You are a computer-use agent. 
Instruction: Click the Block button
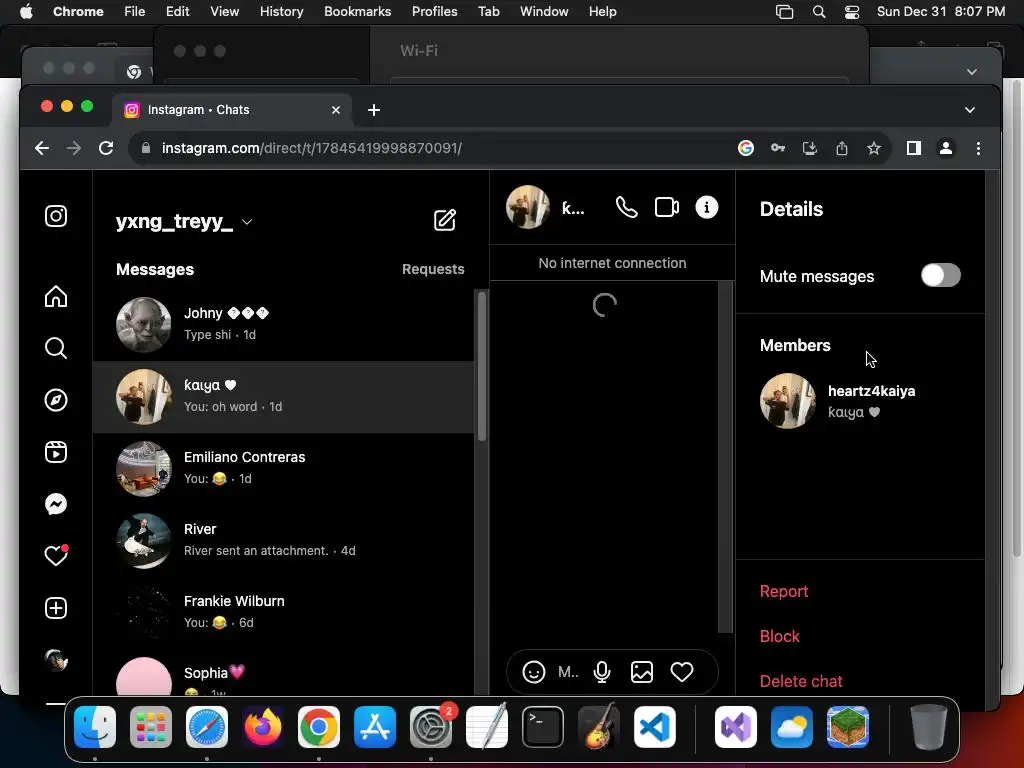coord(780,636)
